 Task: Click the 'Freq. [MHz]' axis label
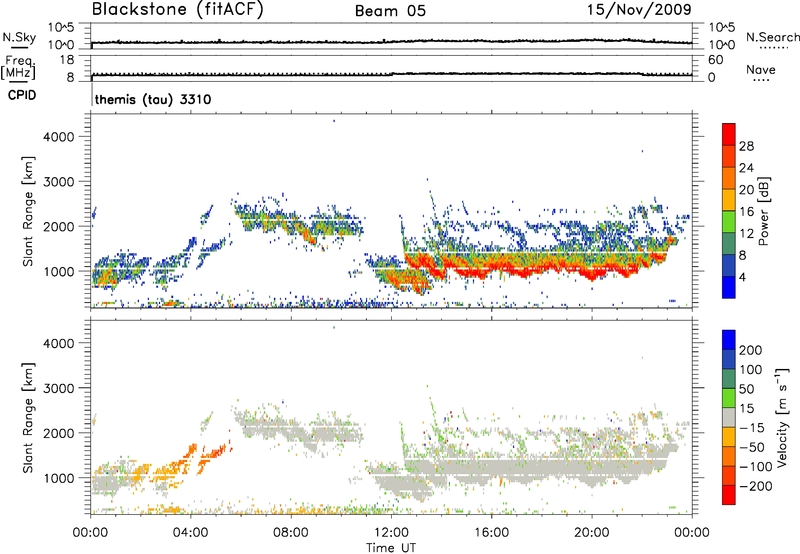click(18, 68)
